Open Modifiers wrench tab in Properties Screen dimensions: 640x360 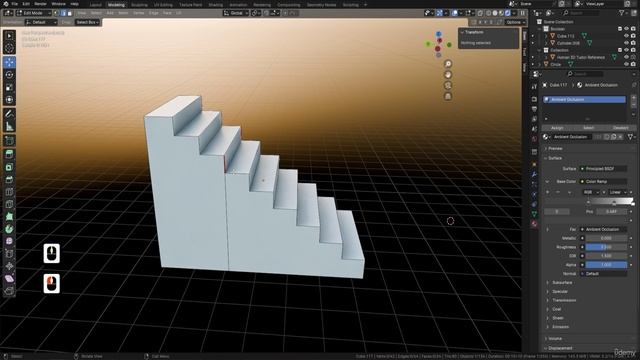click(534, 174)
